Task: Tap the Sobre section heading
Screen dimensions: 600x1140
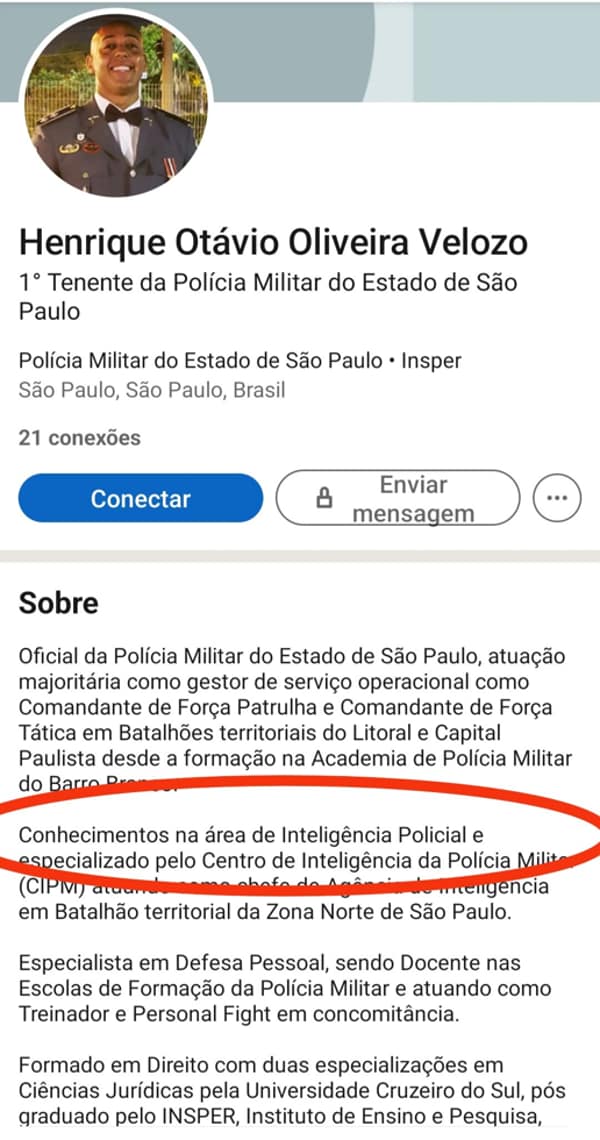Action: 59,604
